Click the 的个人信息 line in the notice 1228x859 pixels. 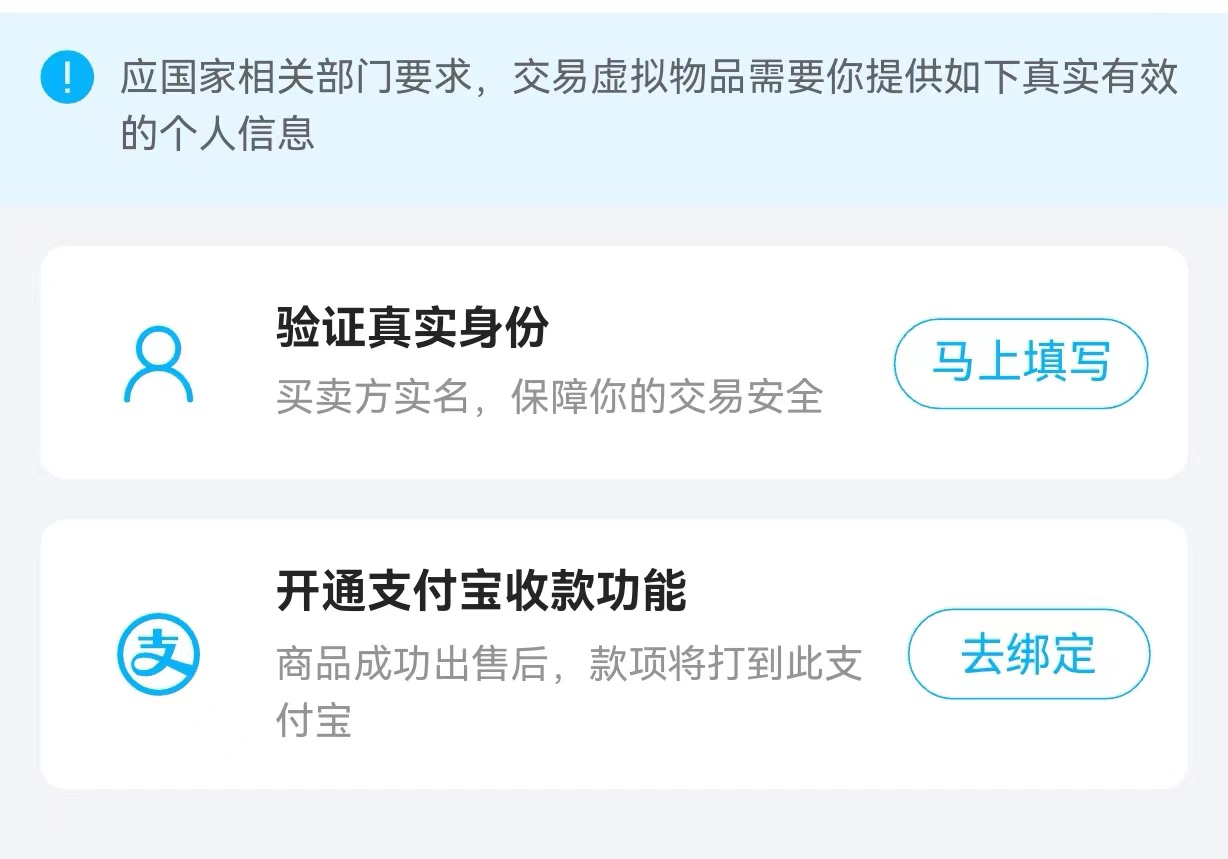[x=218, y=133]
